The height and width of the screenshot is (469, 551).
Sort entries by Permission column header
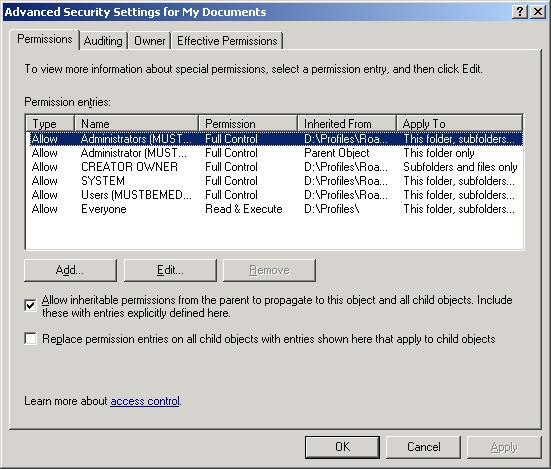tap(248, 124)
